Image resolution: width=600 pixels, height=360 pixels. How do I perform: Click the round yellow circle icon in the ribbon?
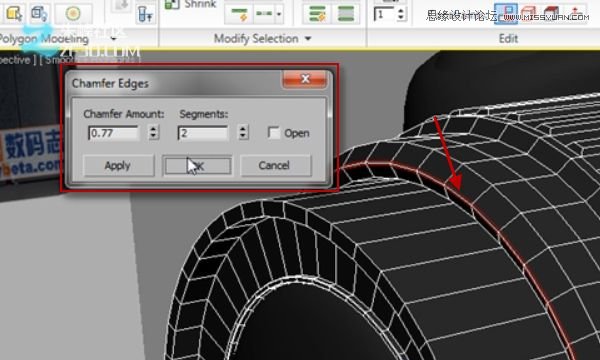click(73, 13)
